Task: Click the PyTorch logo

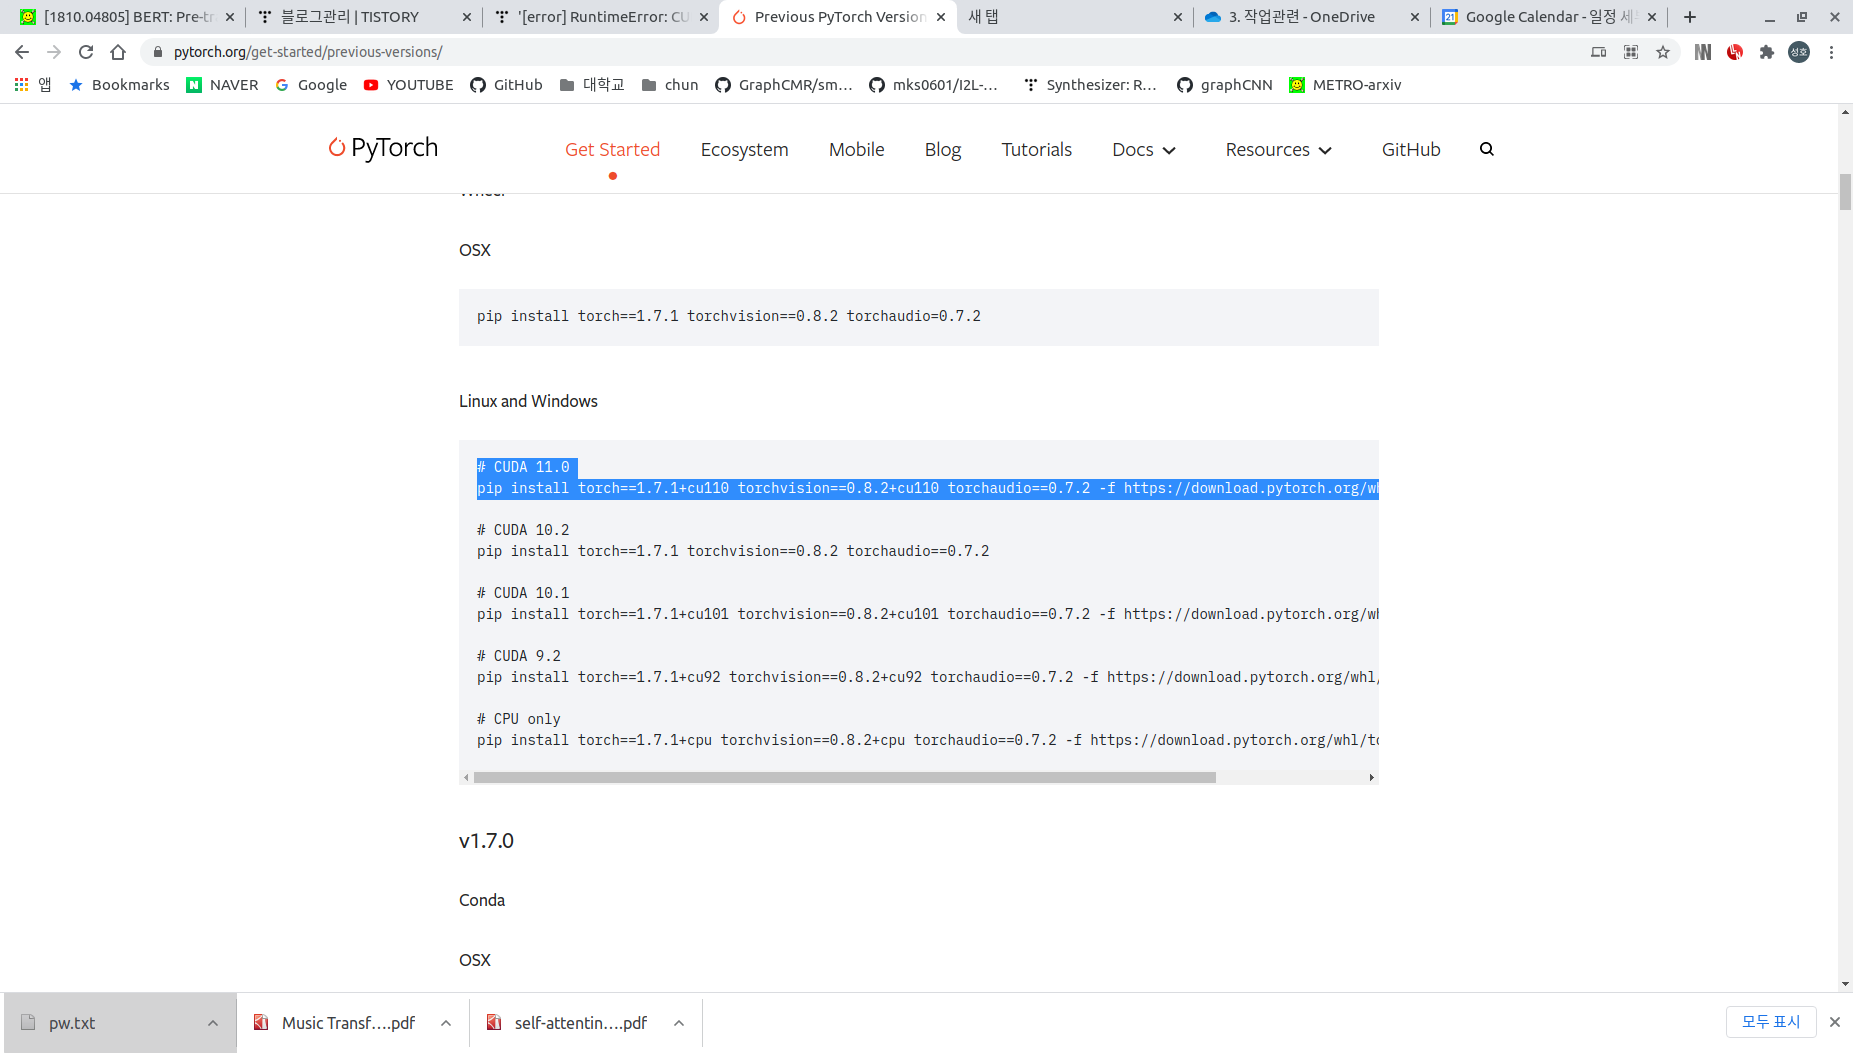Action: pyautogui.click(x=384, y=148)
